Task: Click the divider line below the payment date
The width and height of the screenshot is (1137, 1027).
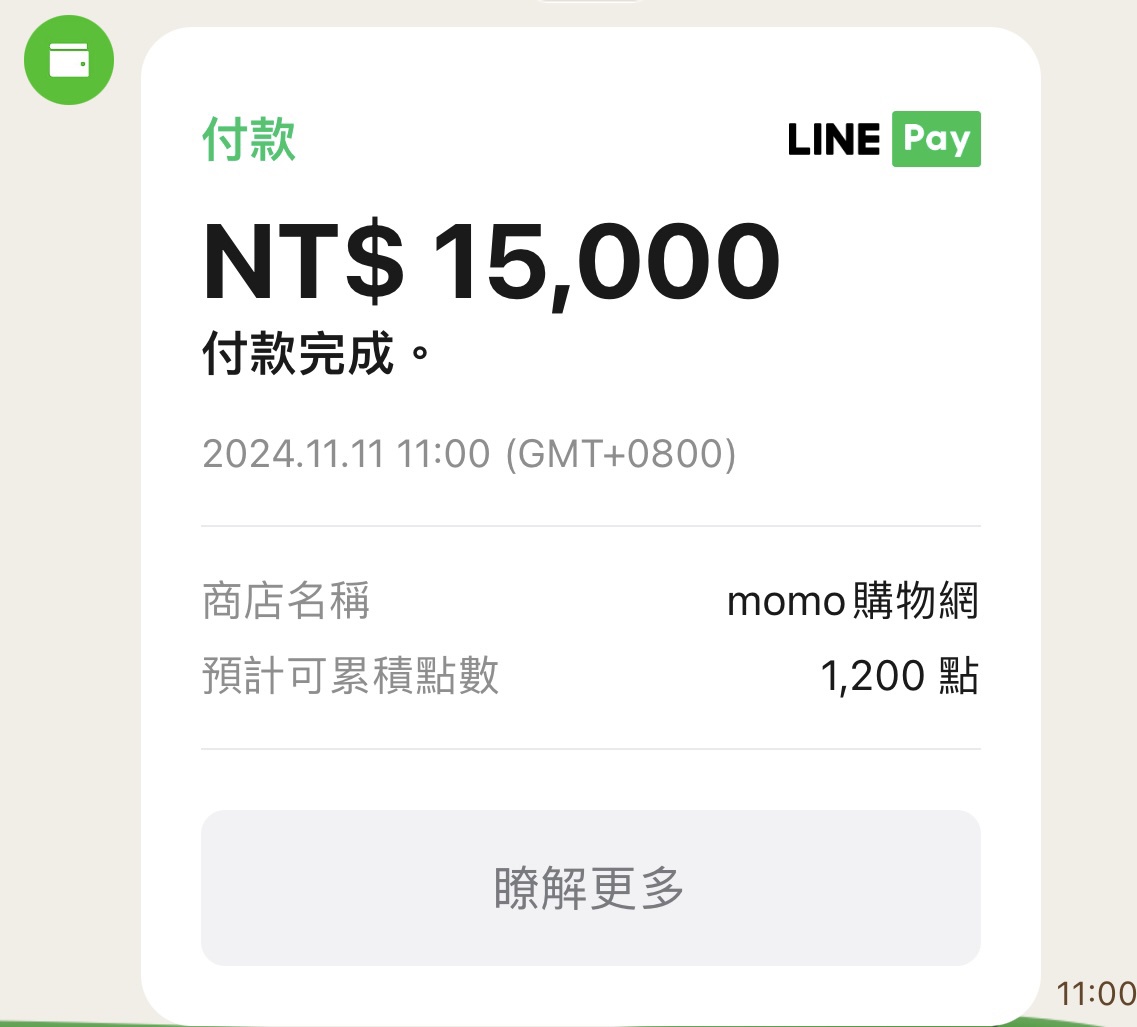Action: [590, 526]
